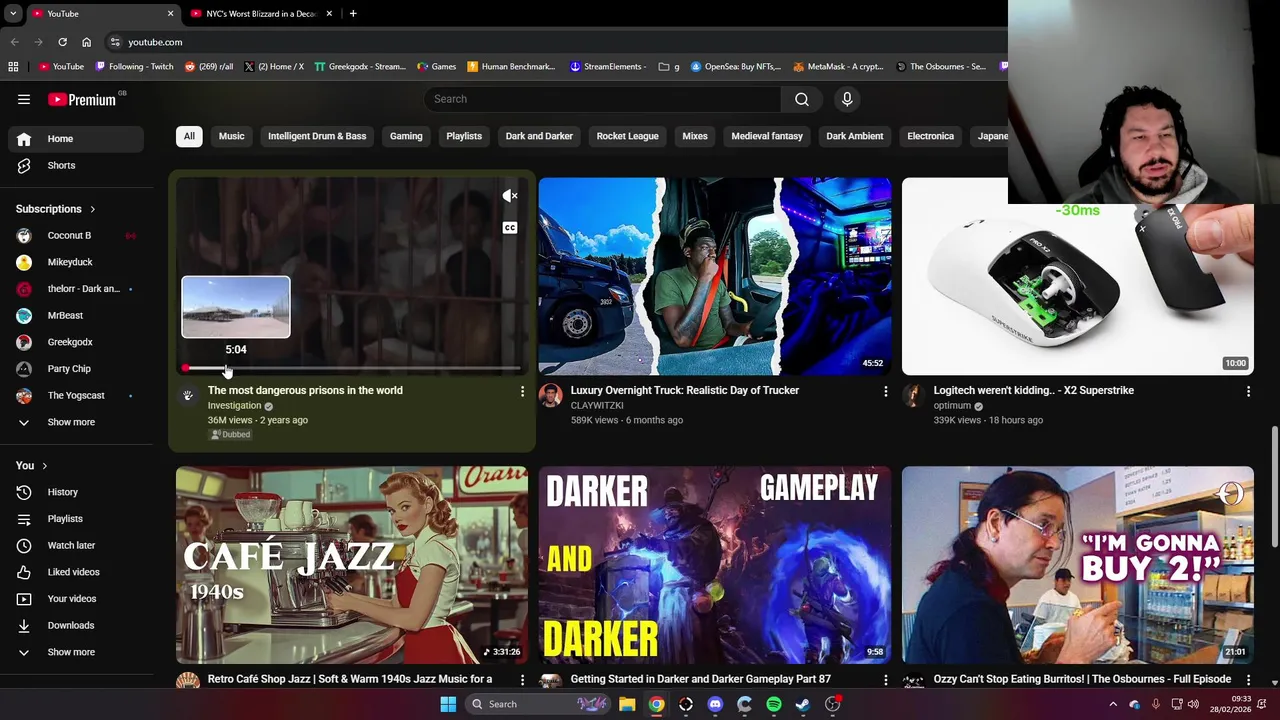Open Watch later in sidebar
Image resolution: width=1280 pixels, height=720 pixels.
pyautogui.click(x=76, y=545)
